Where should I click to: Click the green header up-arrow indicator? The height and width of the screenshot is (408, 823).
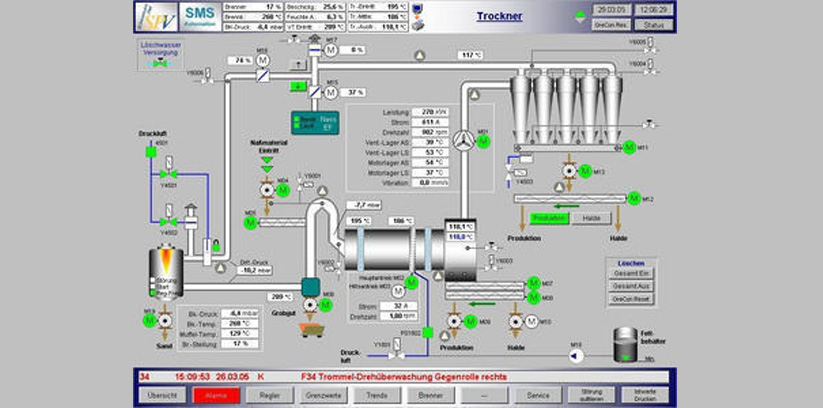pos(579,13)
